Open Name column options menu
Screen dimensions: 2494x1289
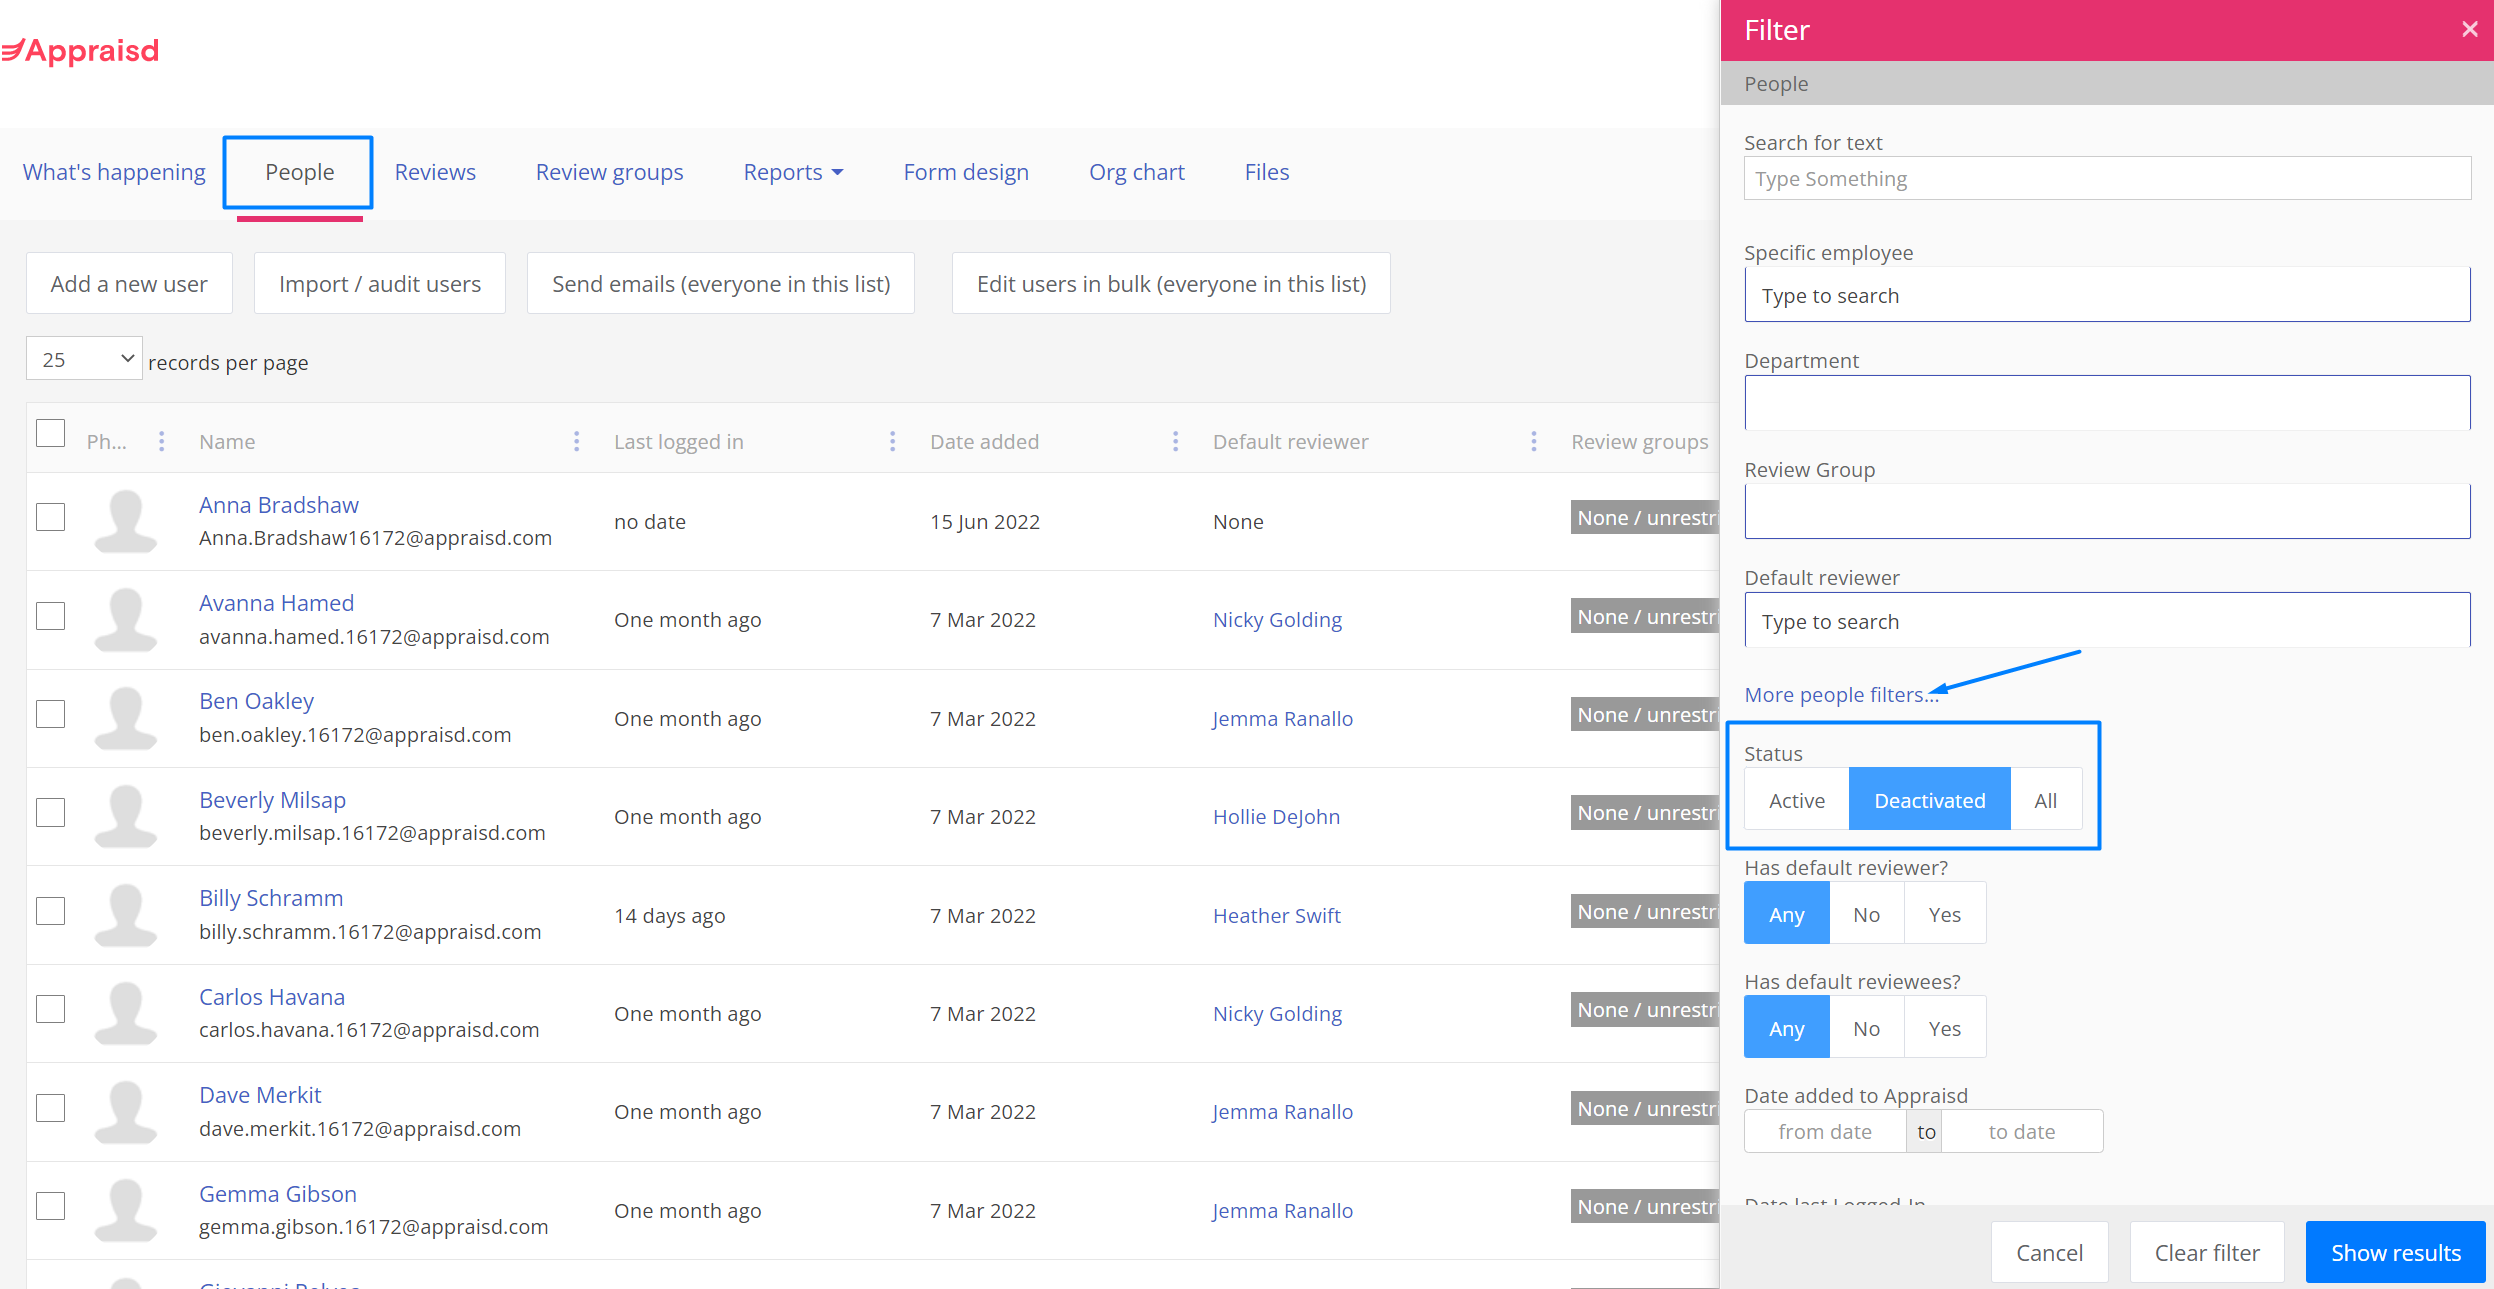click(576, 441)
